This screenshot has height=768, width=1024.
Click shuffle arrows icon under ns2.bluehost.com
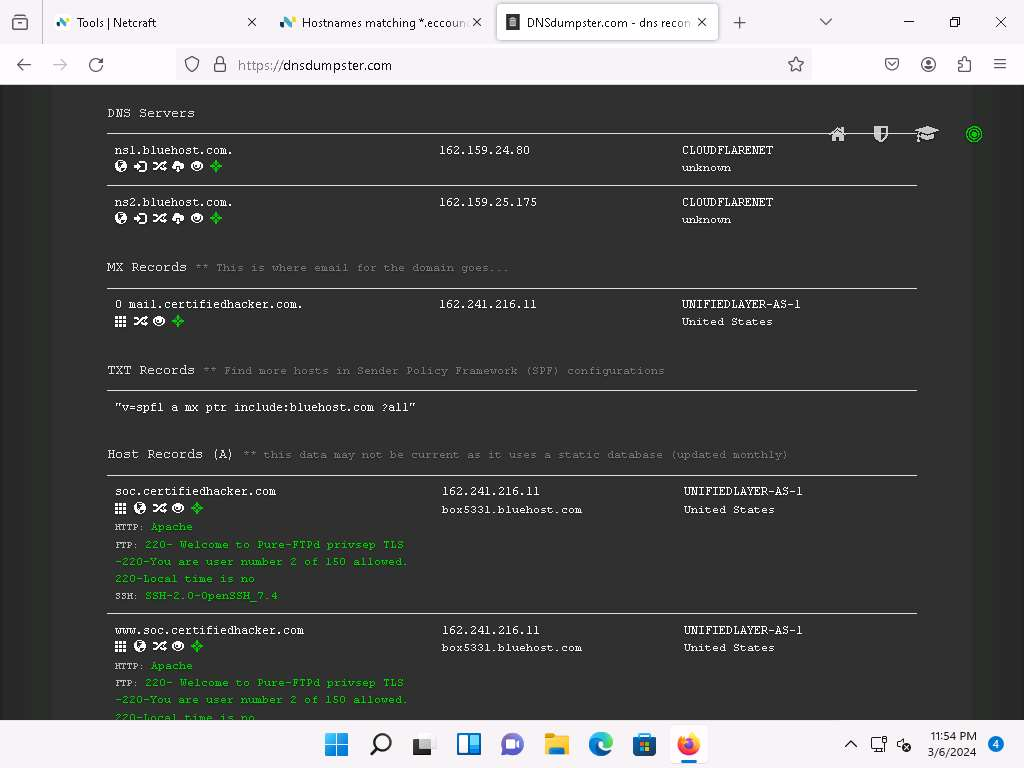(159, 218)
